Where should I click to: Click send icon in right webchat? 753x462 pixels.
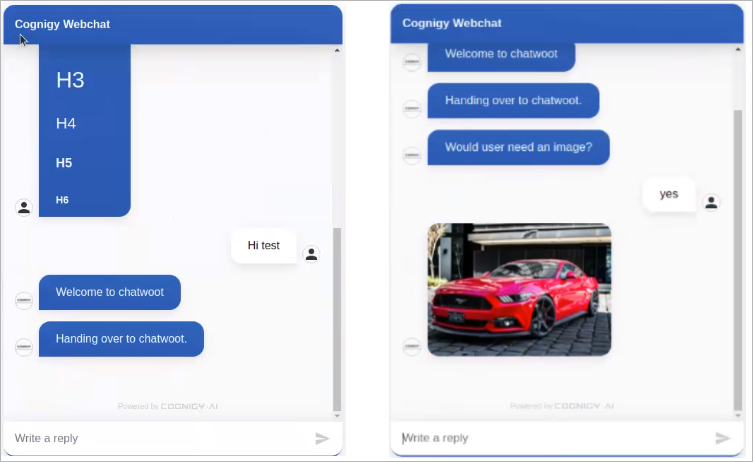[x=723, y=438]
